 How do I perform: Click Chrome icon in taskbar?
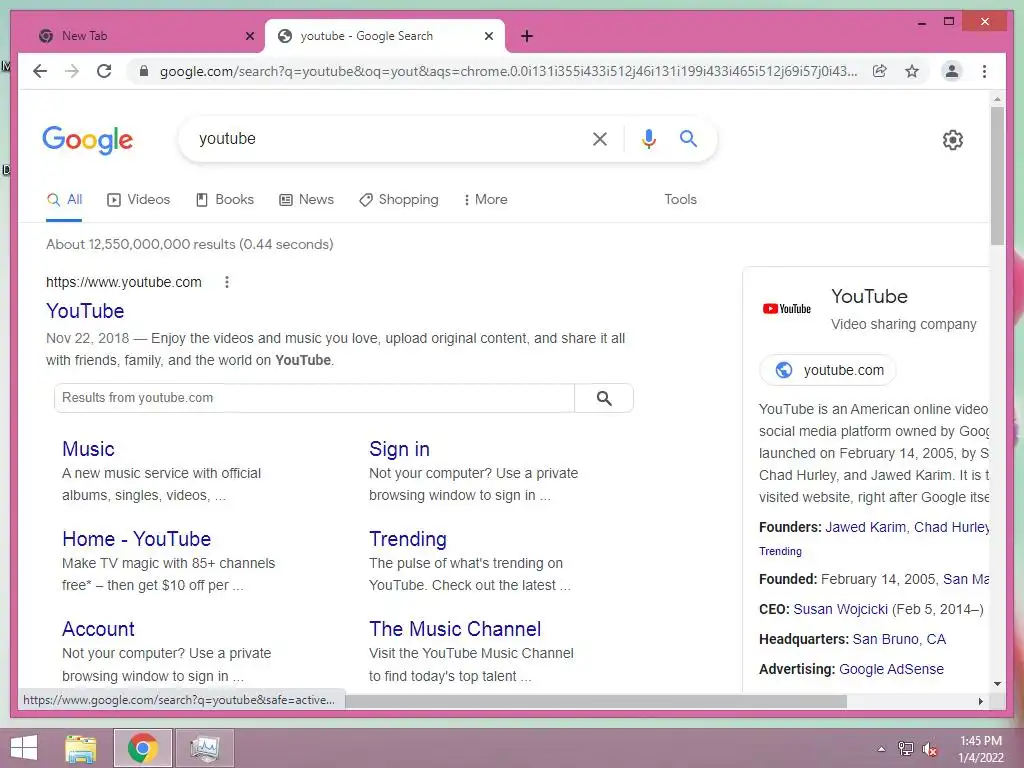coord(143,748)
